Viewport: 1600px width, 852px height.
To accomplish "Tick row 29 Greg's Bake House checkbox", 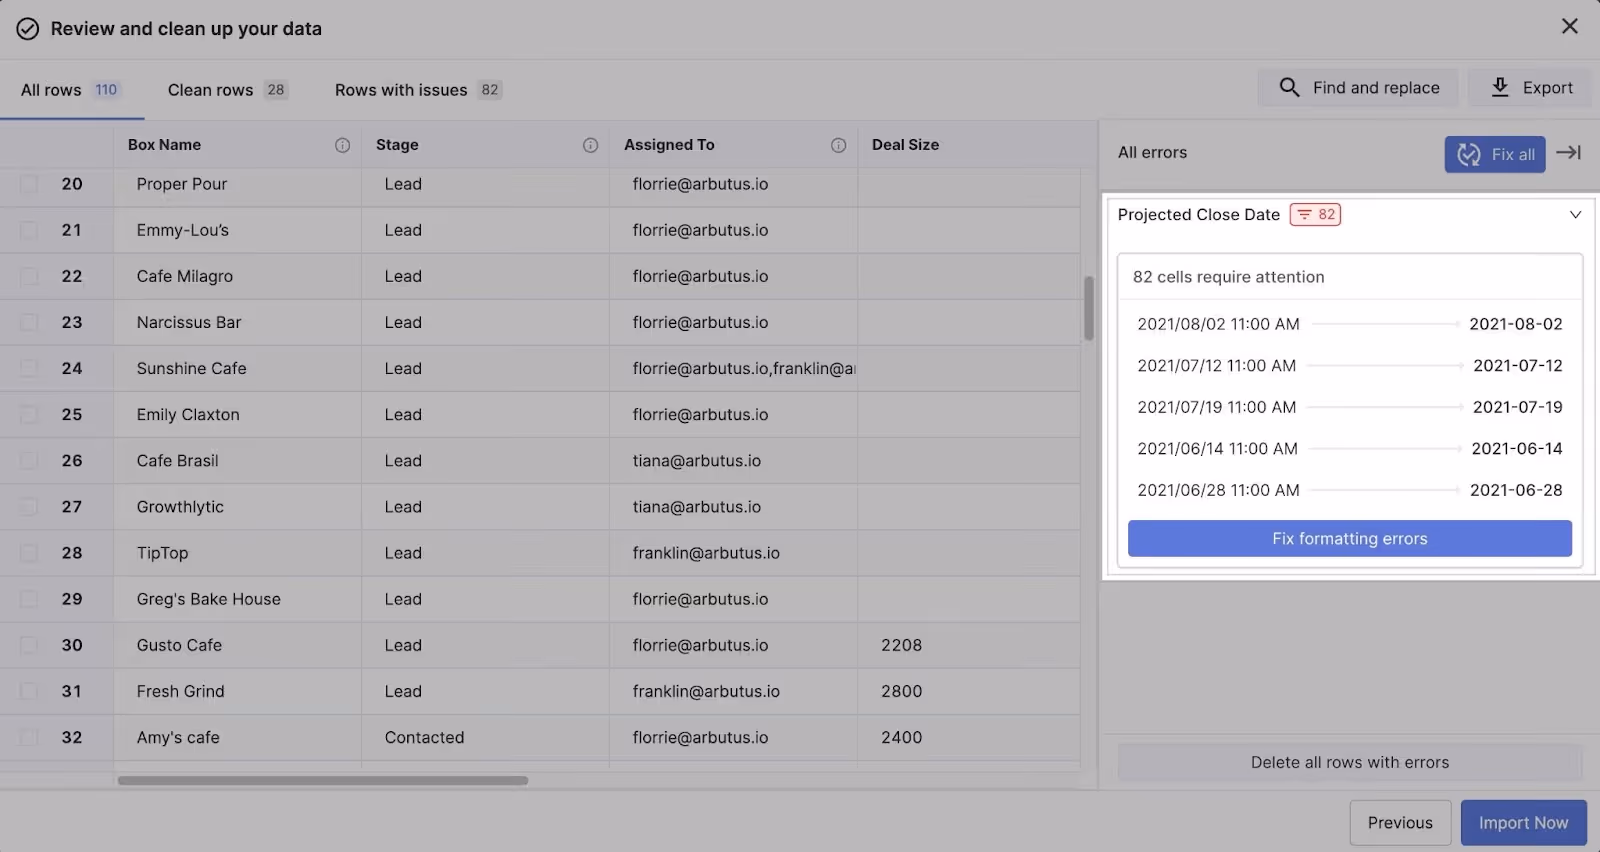I will (29, 599).
